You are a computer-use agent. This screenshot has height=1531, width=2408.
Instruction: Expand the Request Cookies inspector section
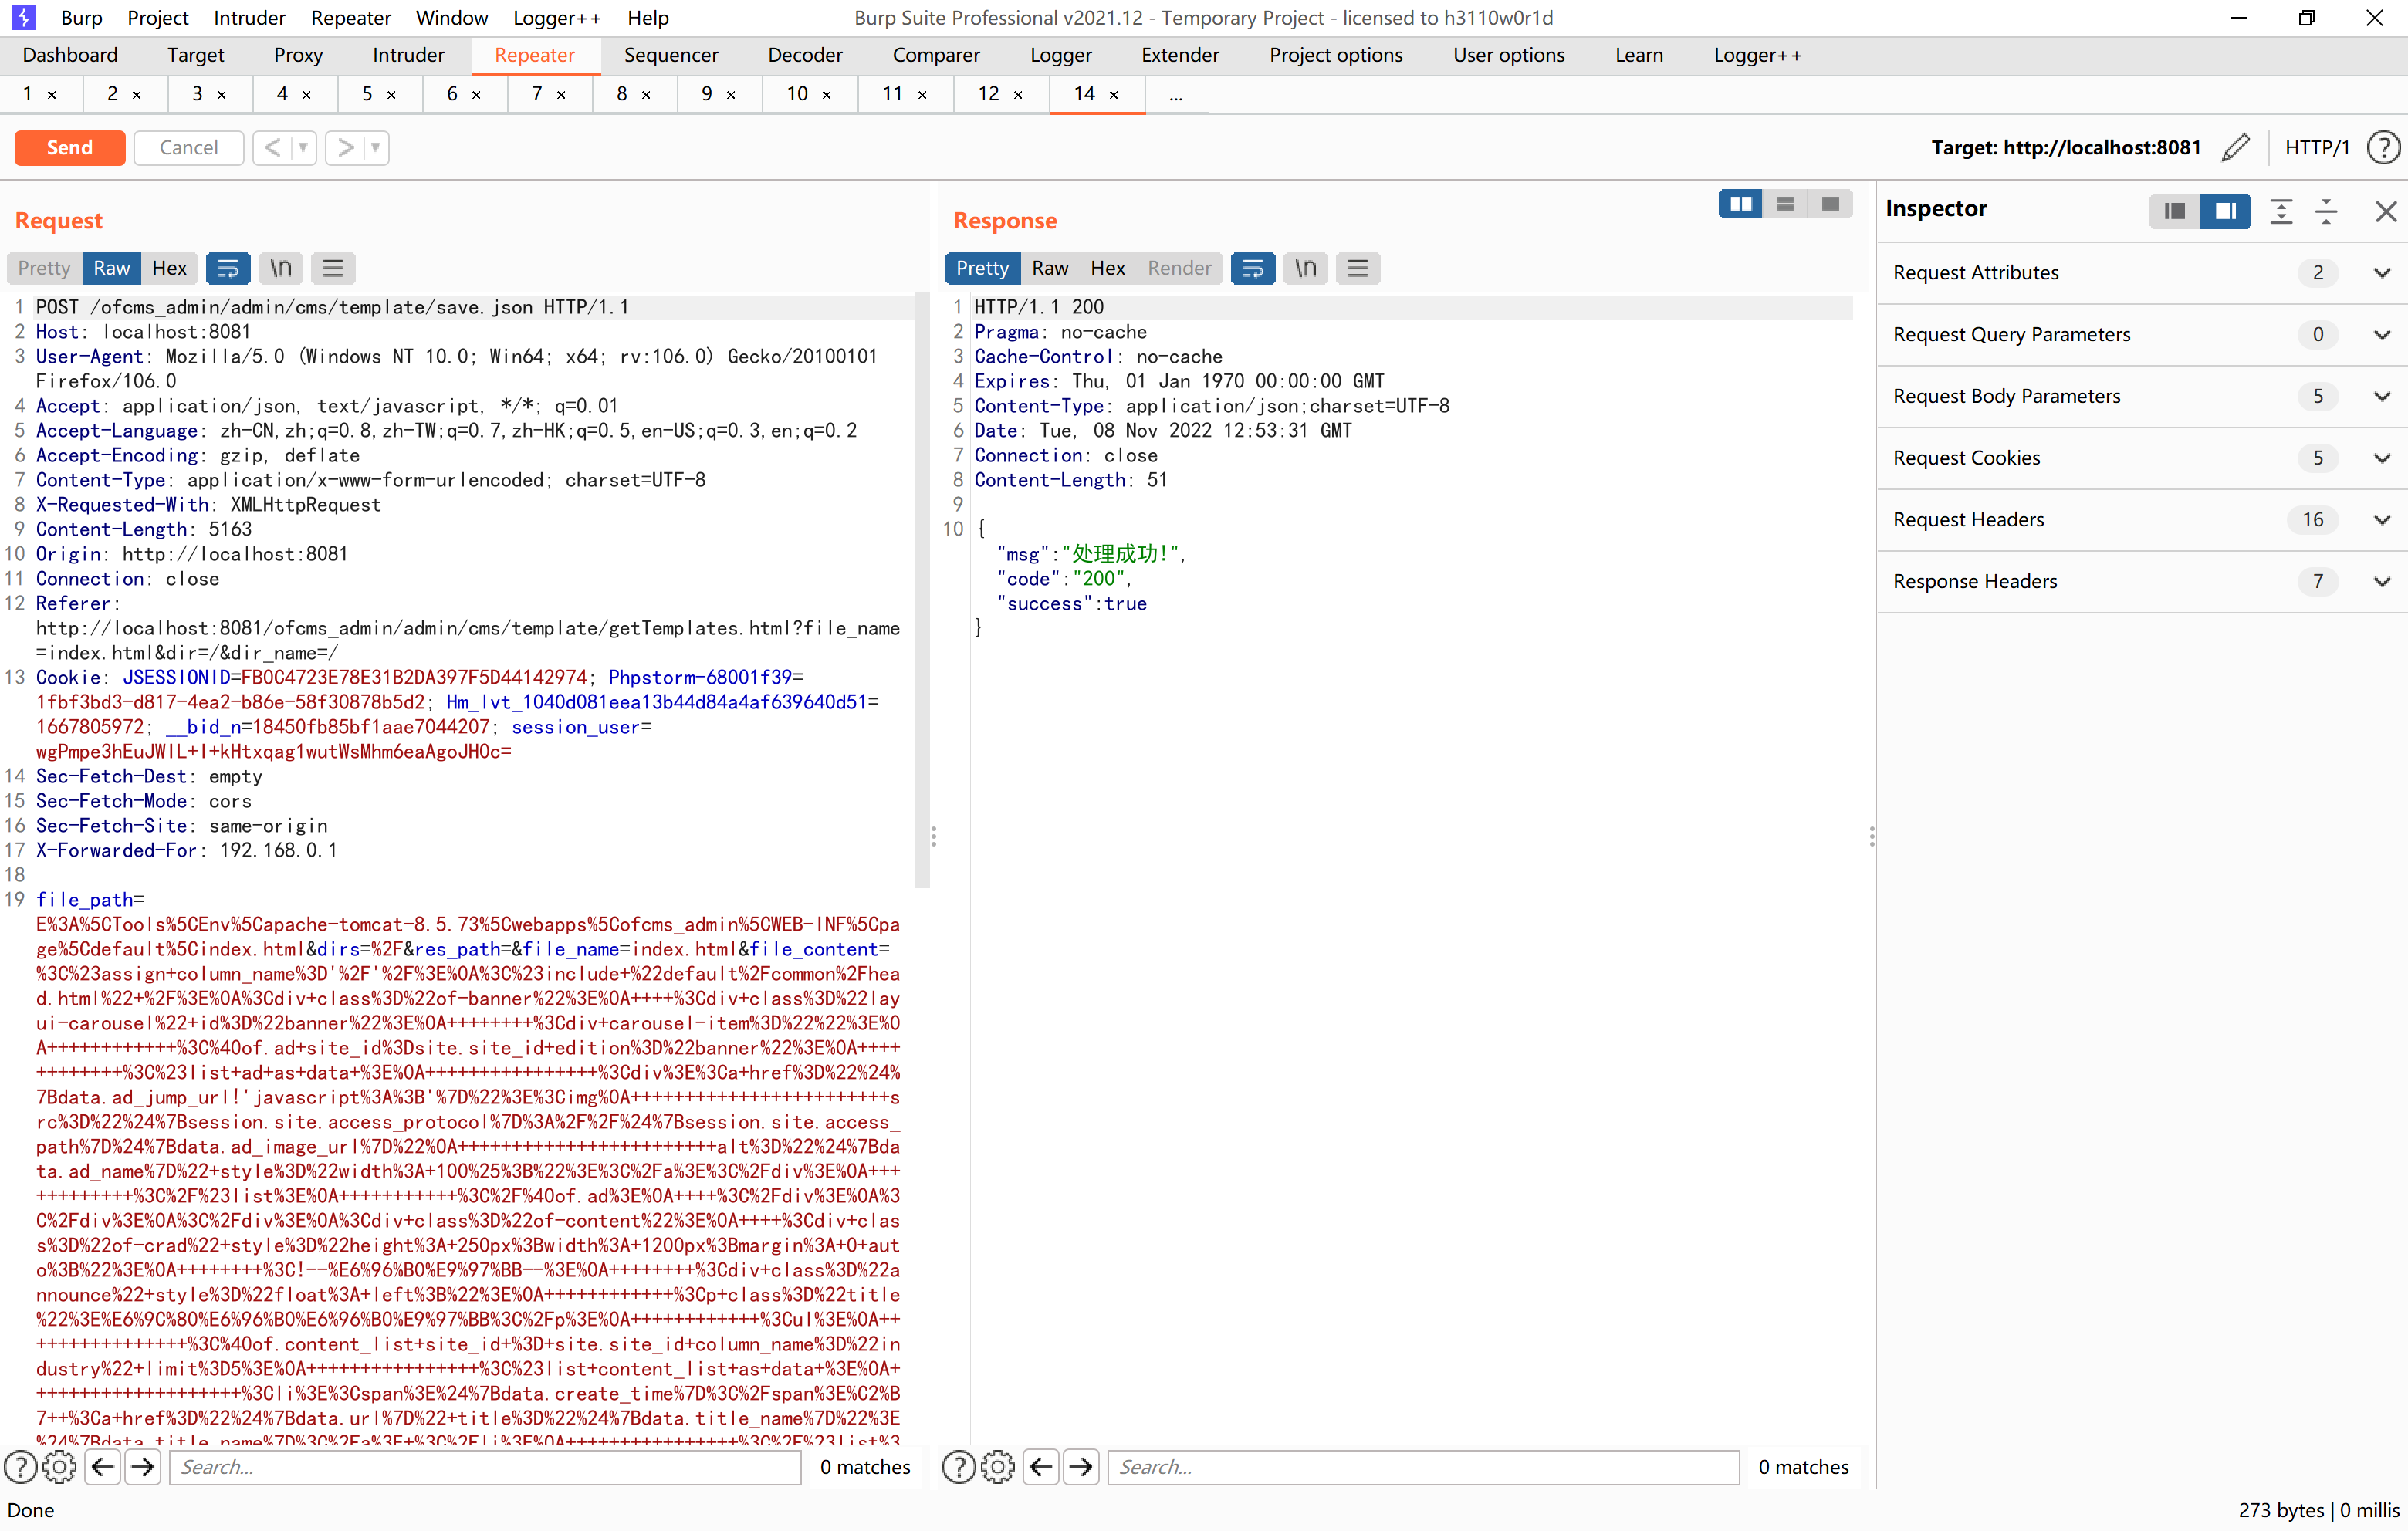(x=2382, y=458)
